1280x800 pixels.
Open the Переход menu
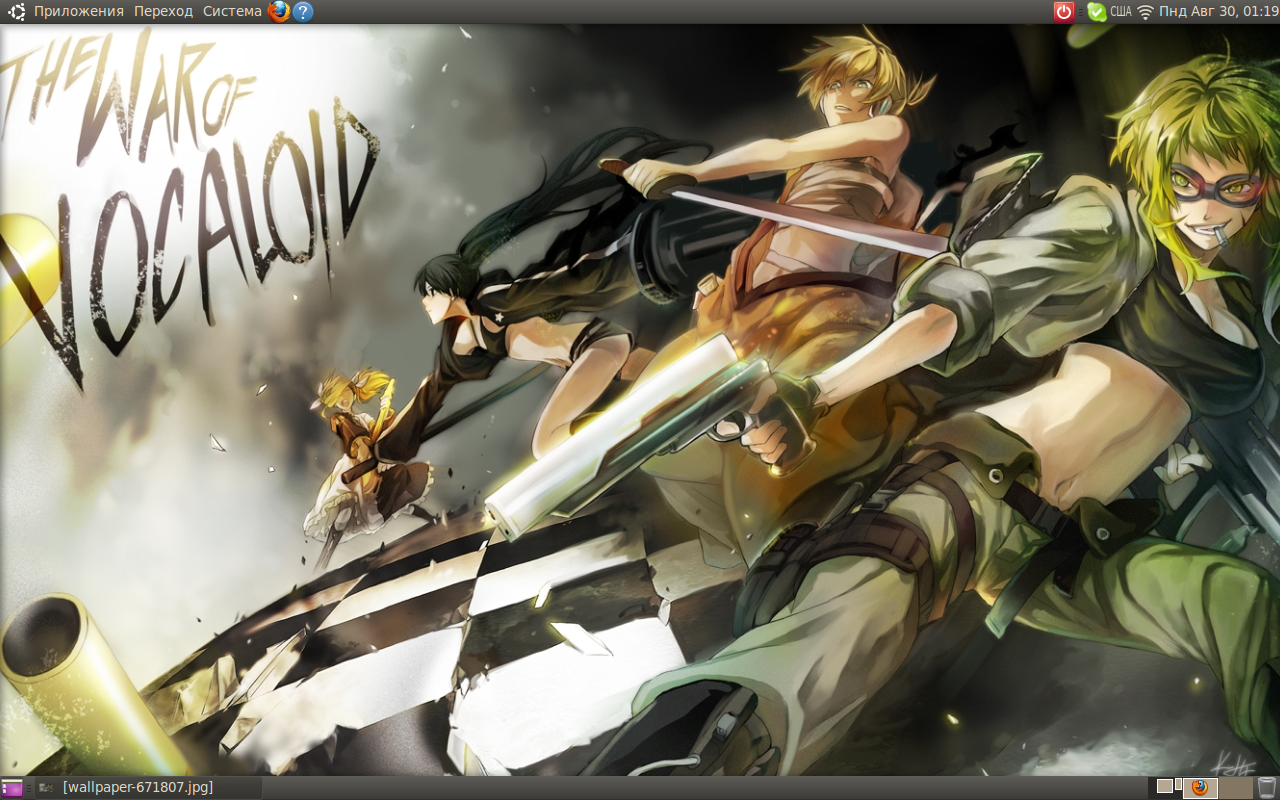(163, 12)
